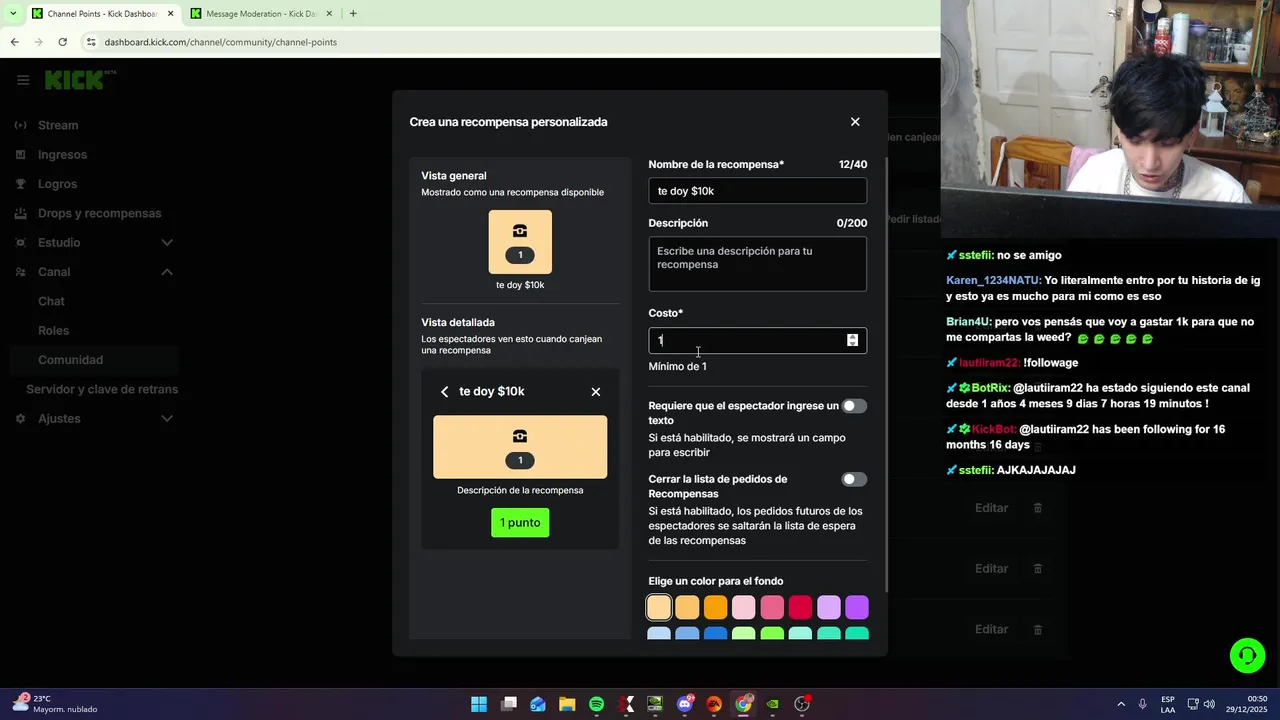View site information icon in address bar

pyautogui.click(x=90, y=42)
